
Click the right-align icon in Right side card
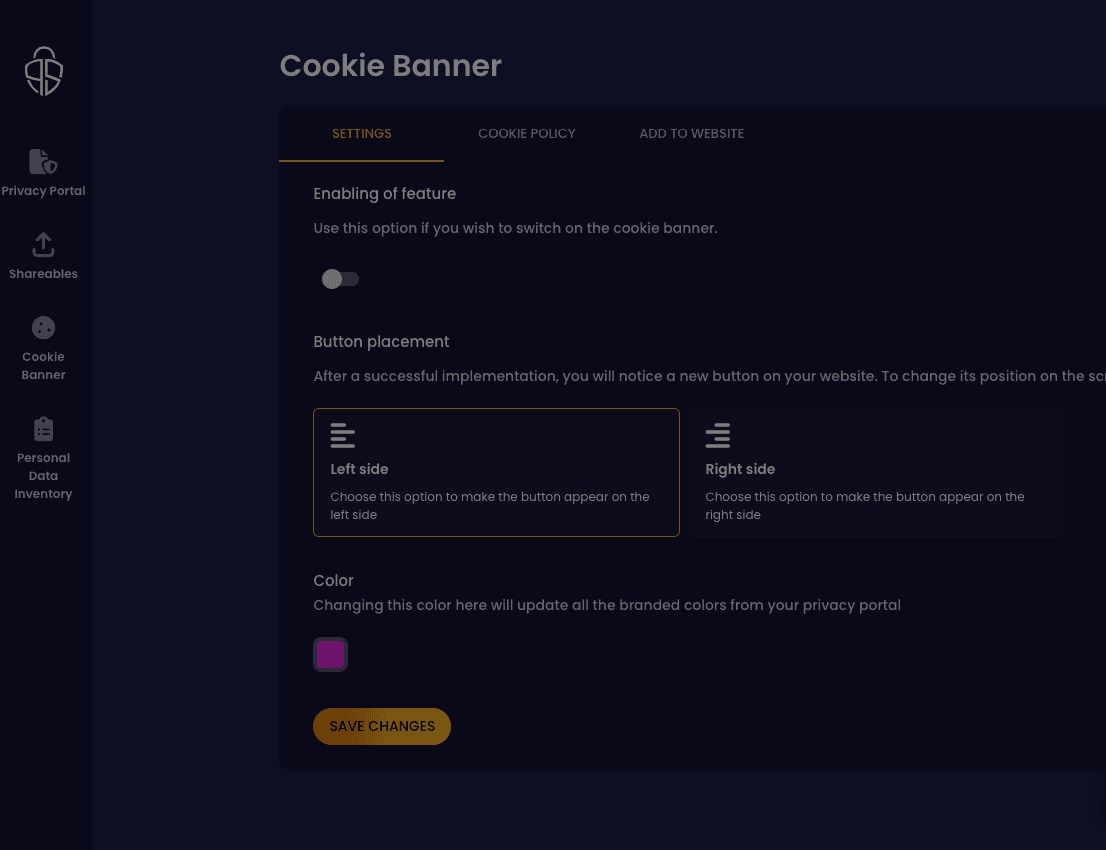[x=717, y=435]
